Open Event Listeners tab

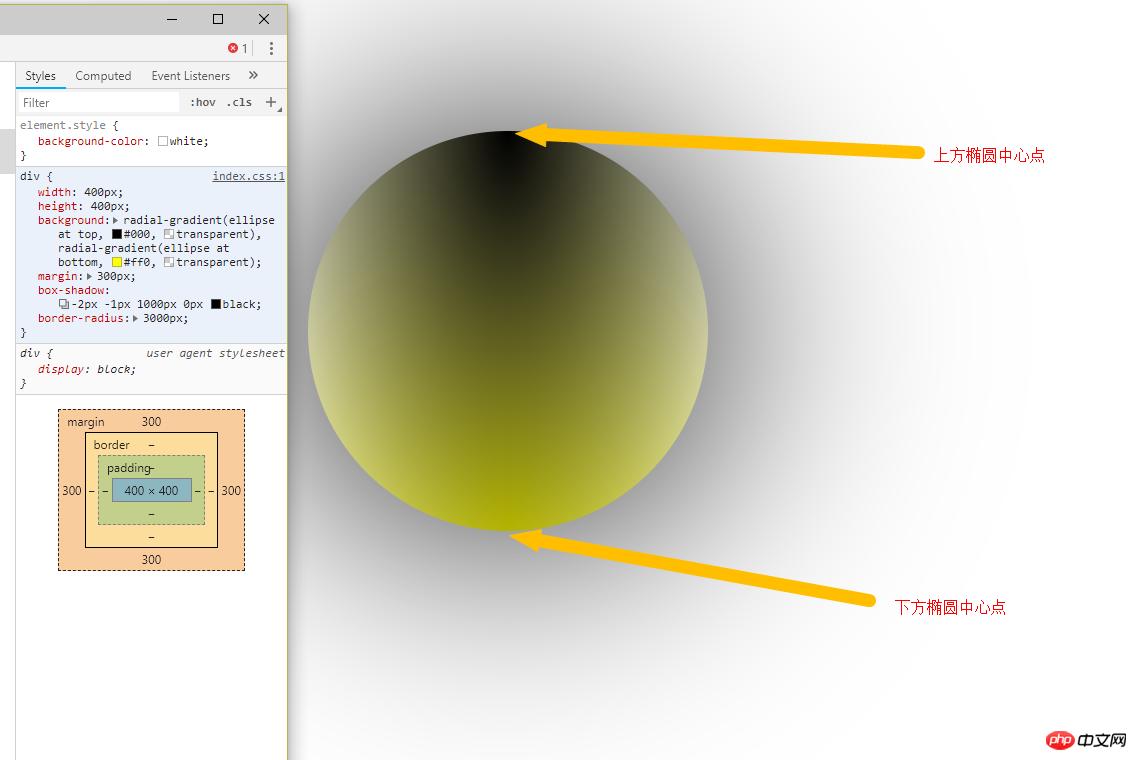191,75
